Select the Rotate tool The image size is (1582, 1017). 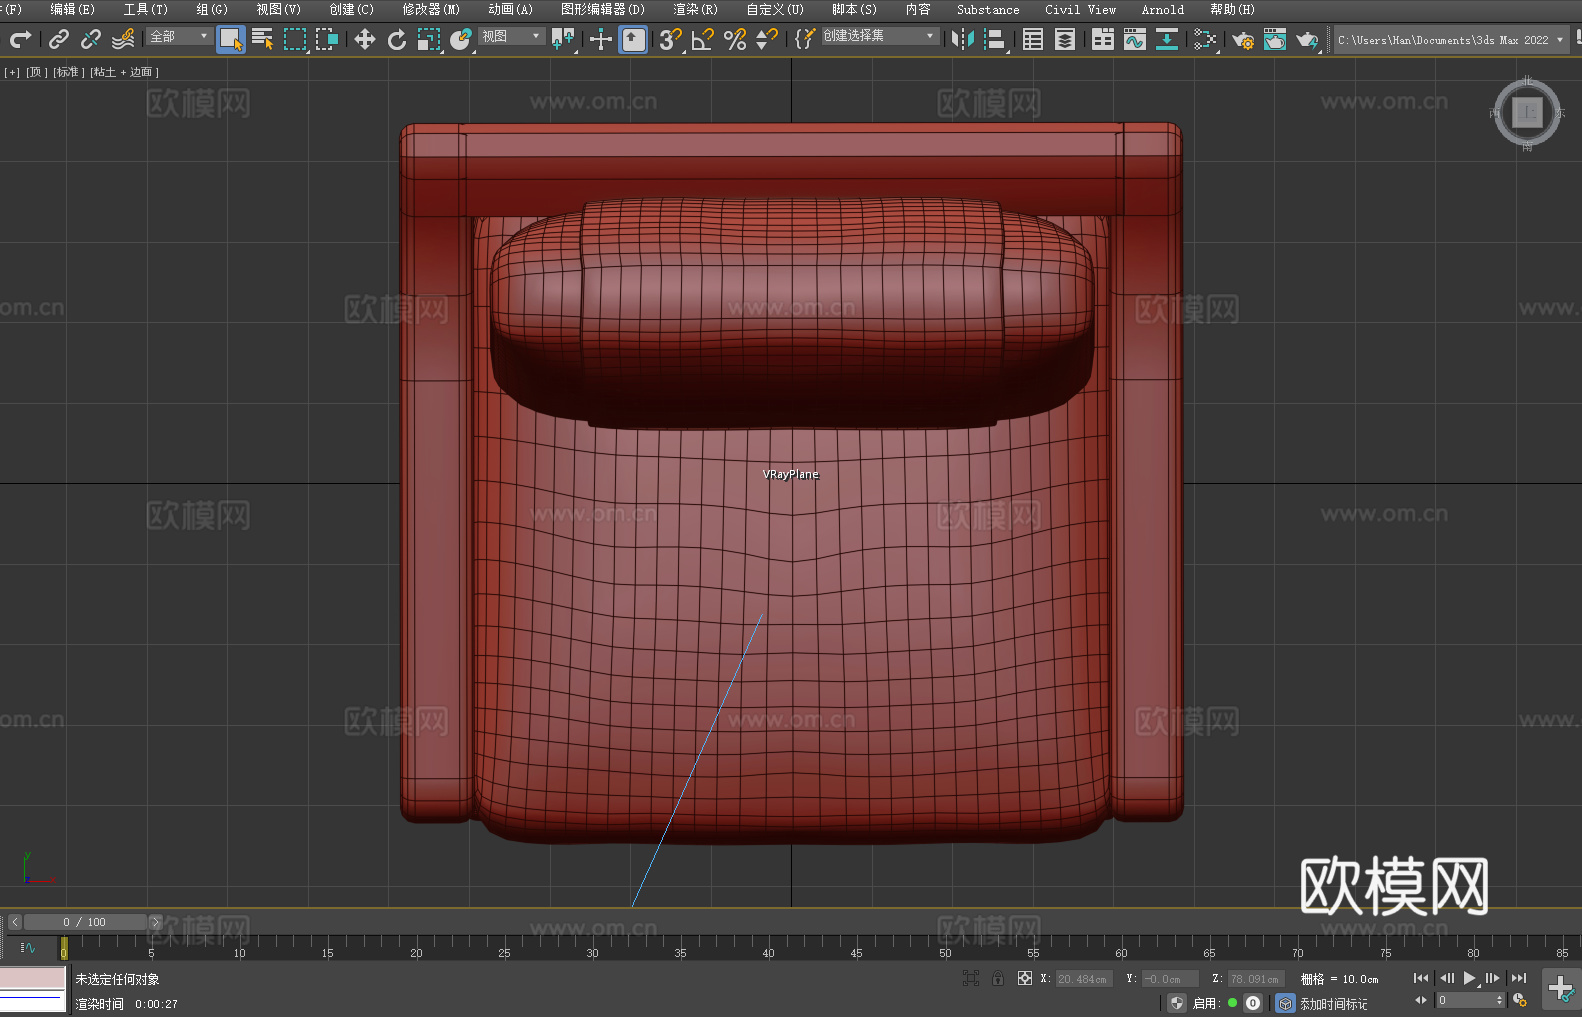click(x=397, y=39)
